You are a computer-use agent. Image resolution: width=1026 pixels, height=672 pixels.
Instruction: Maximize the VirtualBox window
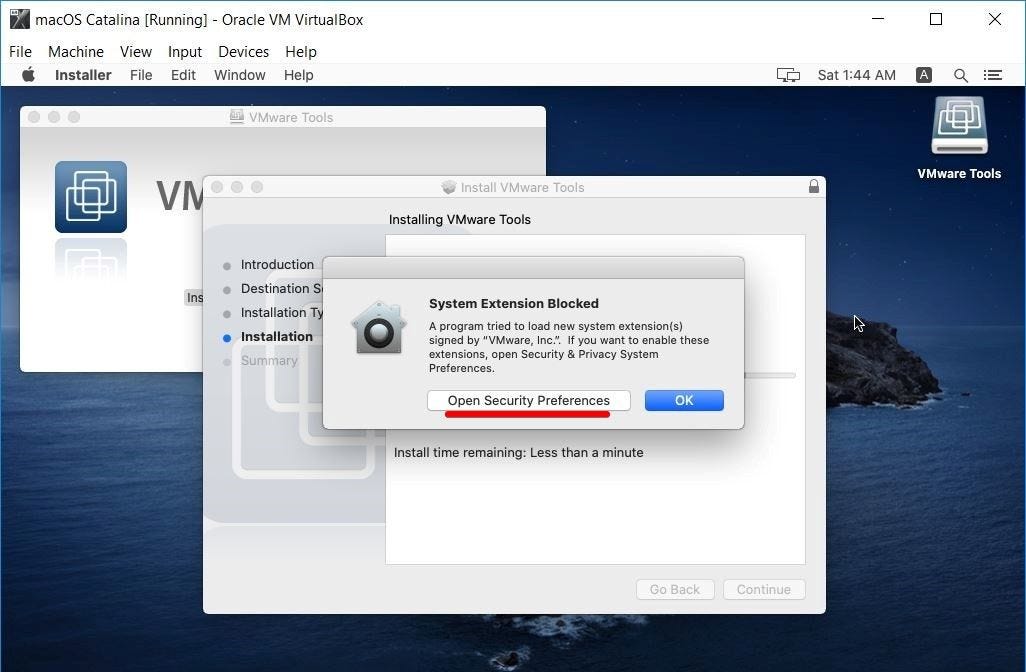click(936, 19)
